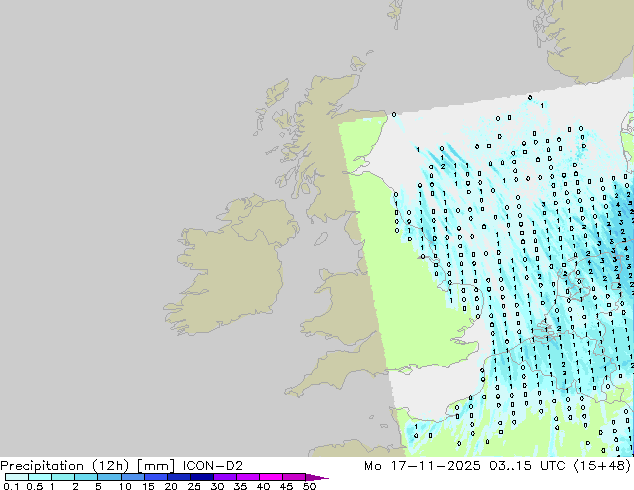
Task: Click the above-50 mm arrow tip
Action: click(x=317, y=477)
